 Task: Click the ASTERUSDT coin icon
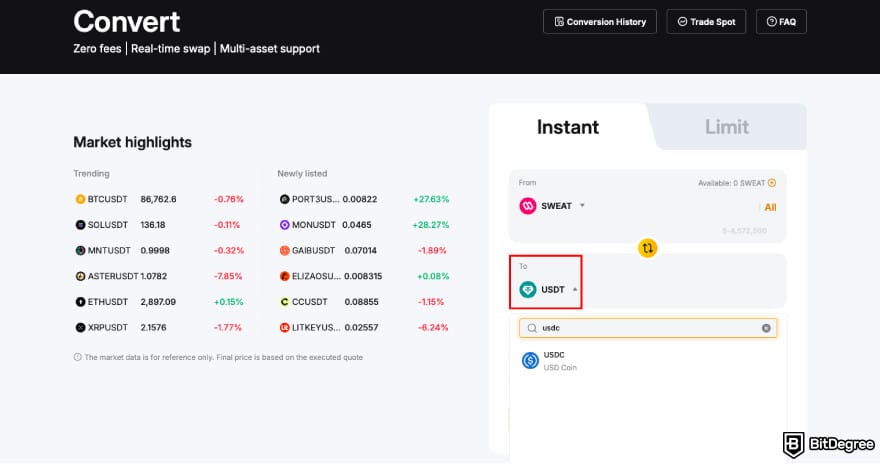pos(80,276)
